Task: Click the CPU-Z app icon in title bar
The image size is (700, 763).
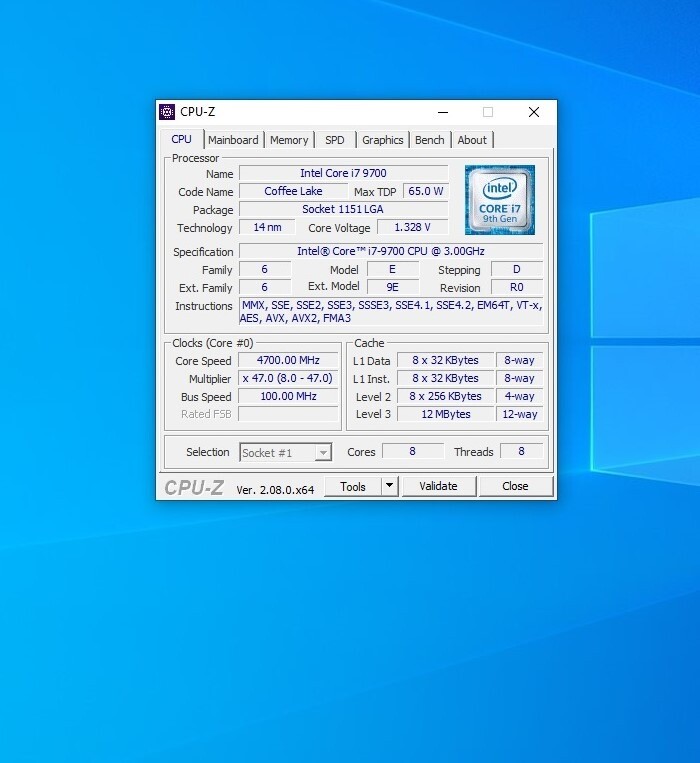Action: pos(167,112)
